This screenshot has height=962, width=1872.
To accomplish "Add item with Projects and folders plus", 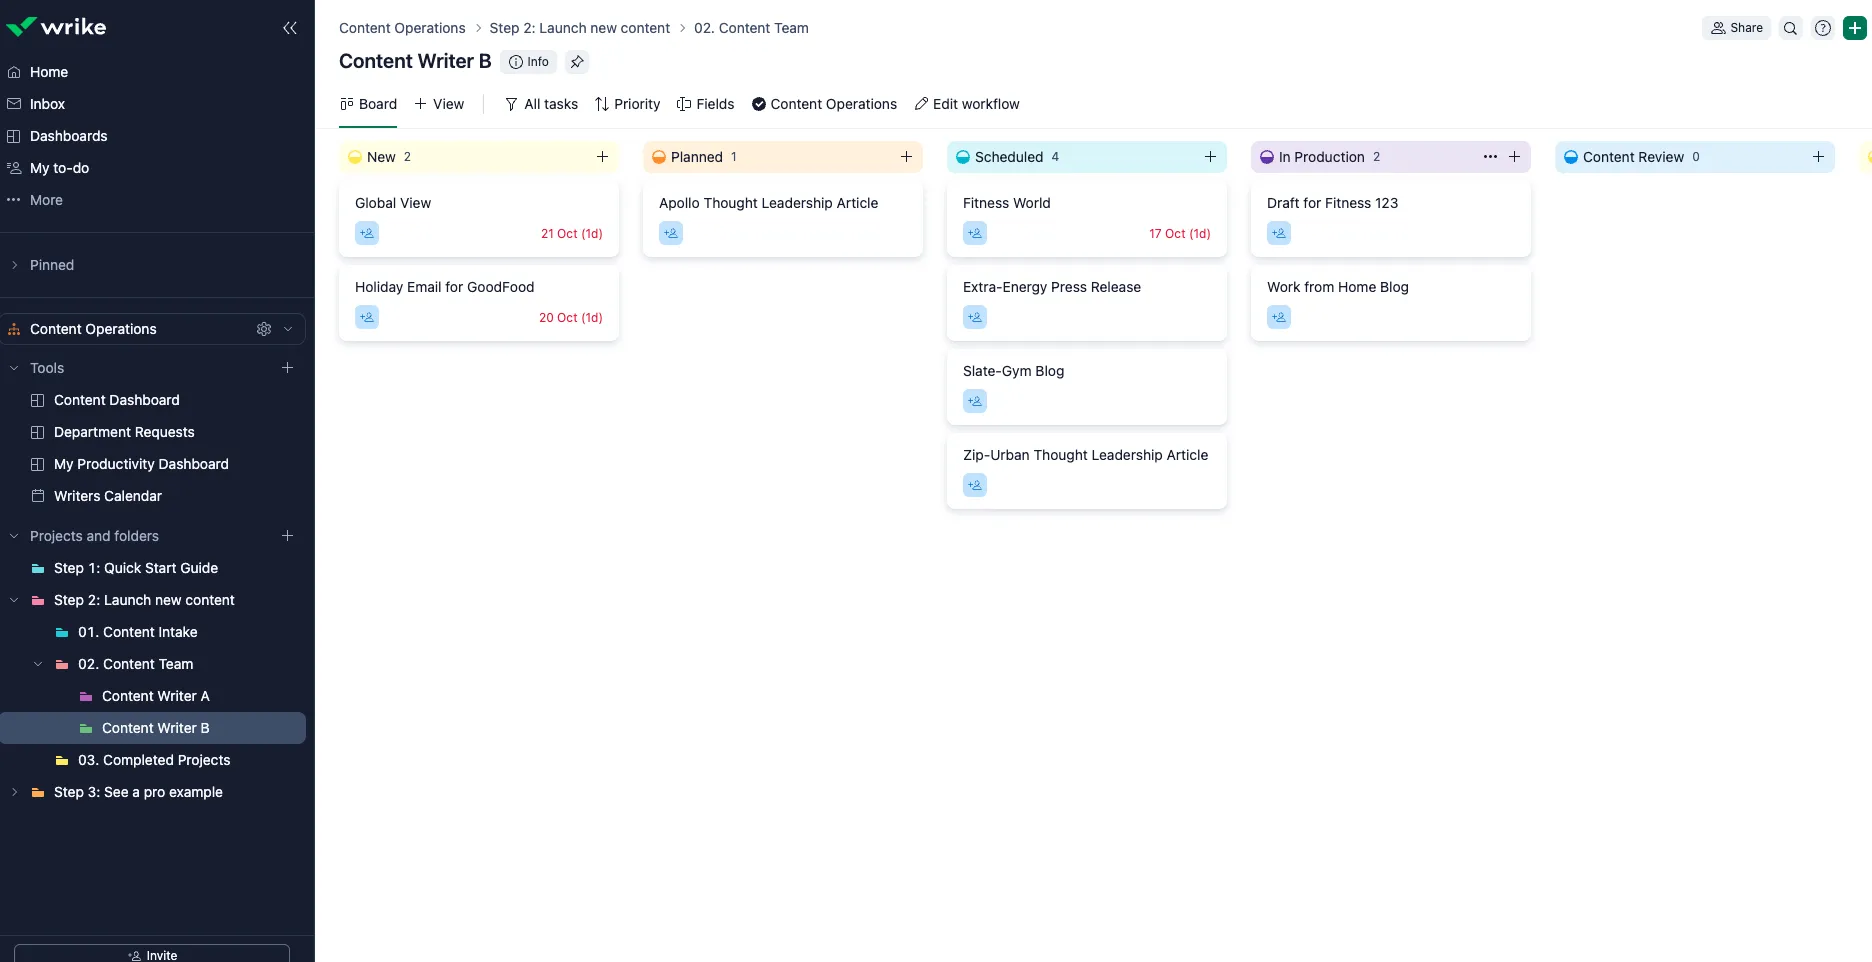I will pyautogui.click(x=288, y=536).
